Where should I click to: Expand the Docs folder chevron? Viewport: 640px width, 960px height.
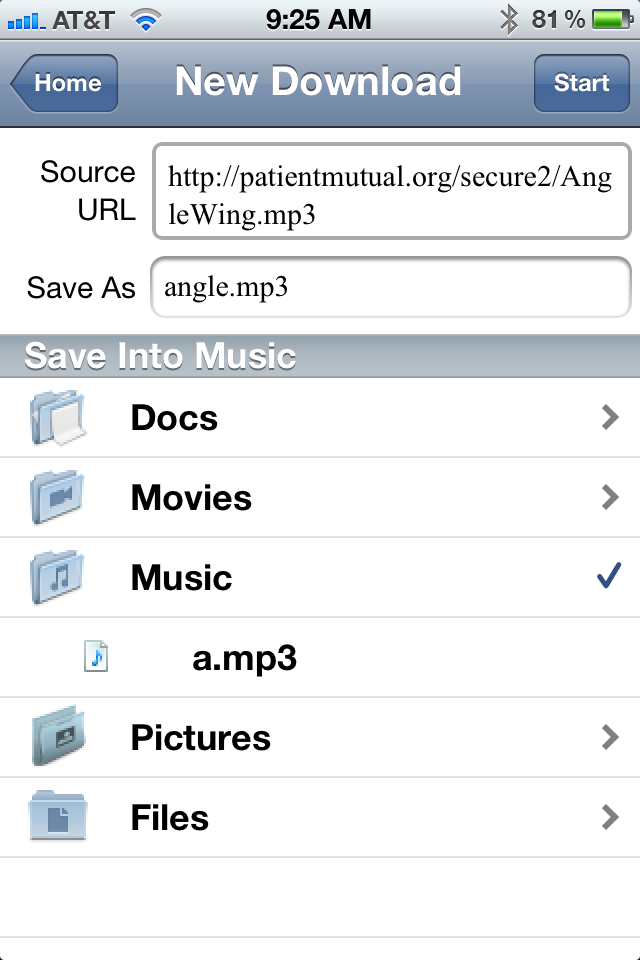pos(610,418)
